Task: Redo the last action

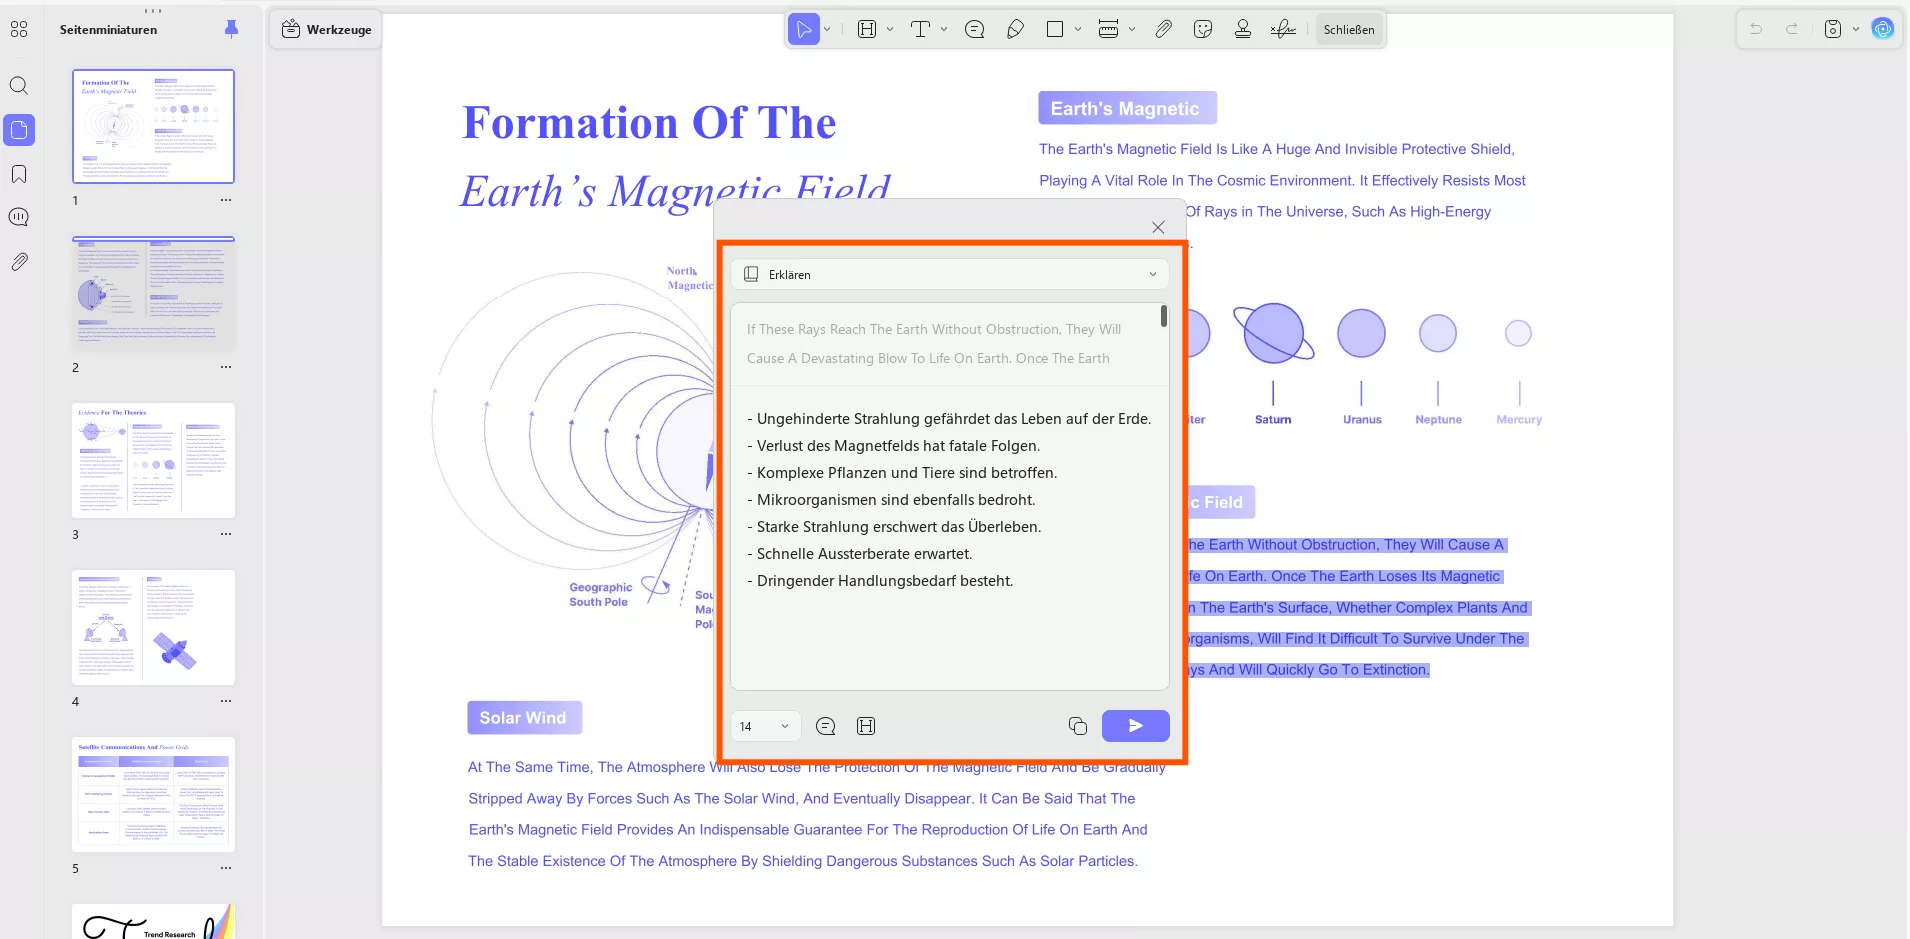Action: coord(1792,29)
